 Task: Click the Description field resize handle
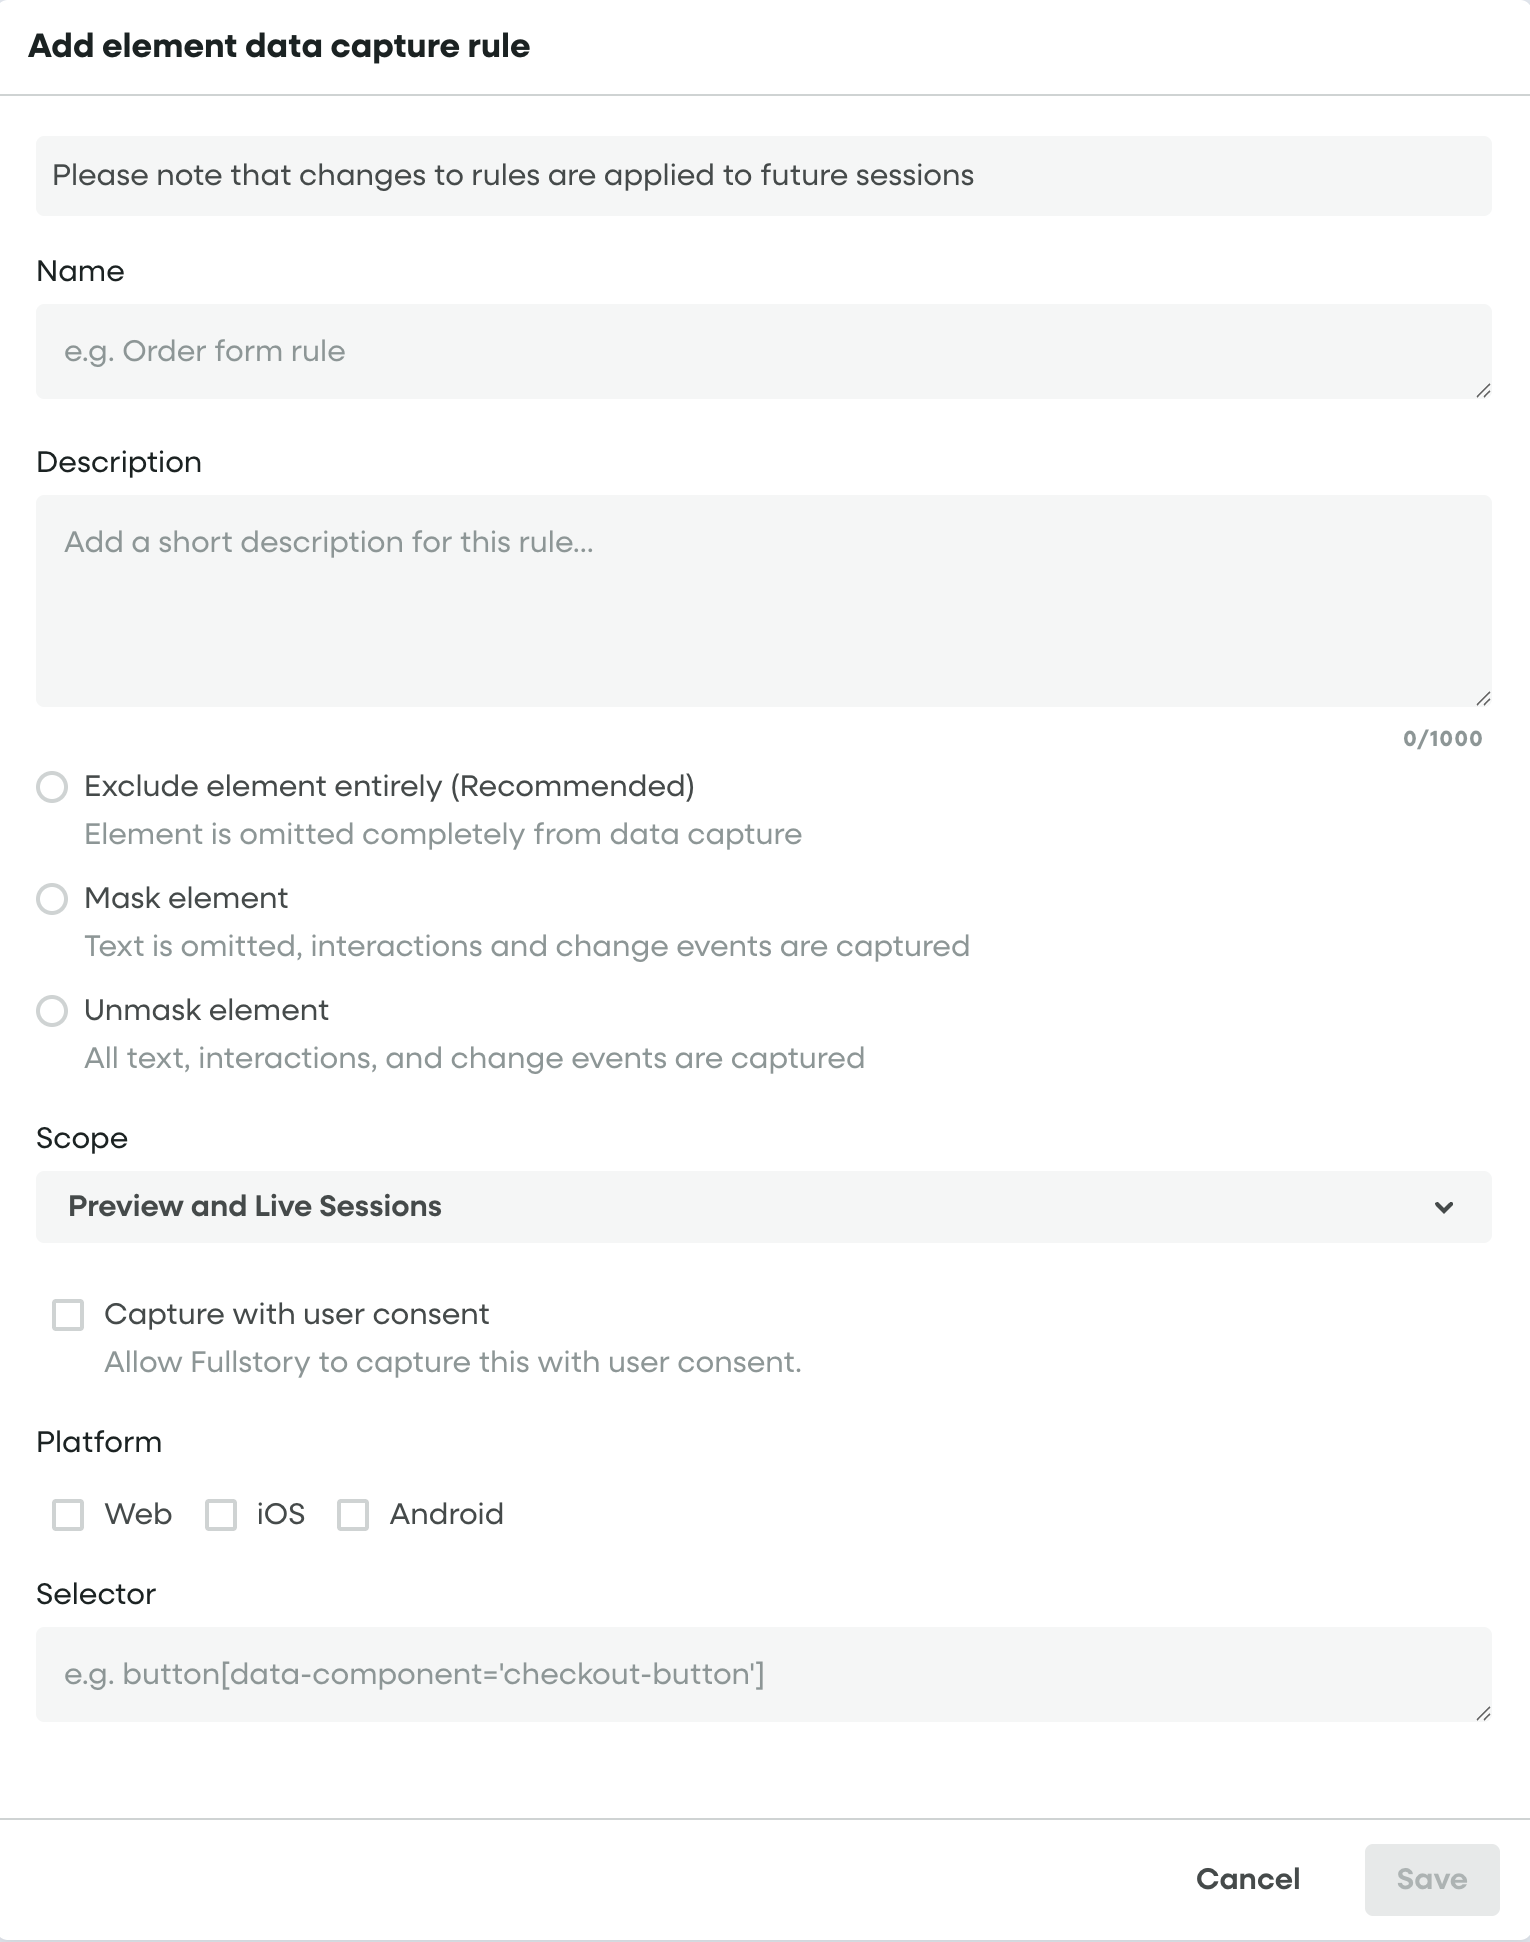[1483, 699]
